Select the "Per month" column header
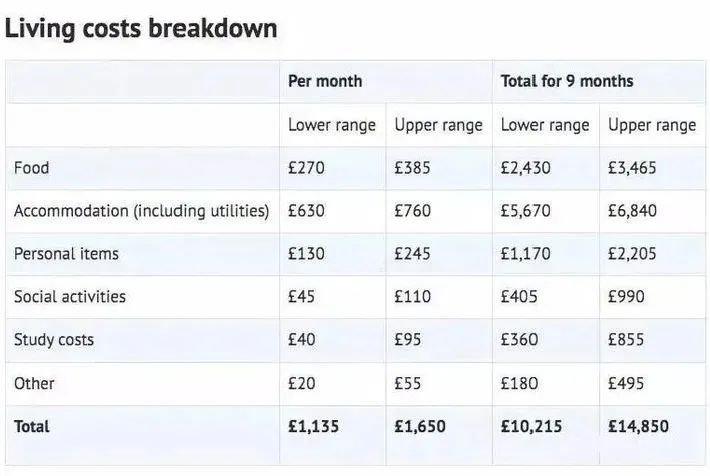 [325, 81]
